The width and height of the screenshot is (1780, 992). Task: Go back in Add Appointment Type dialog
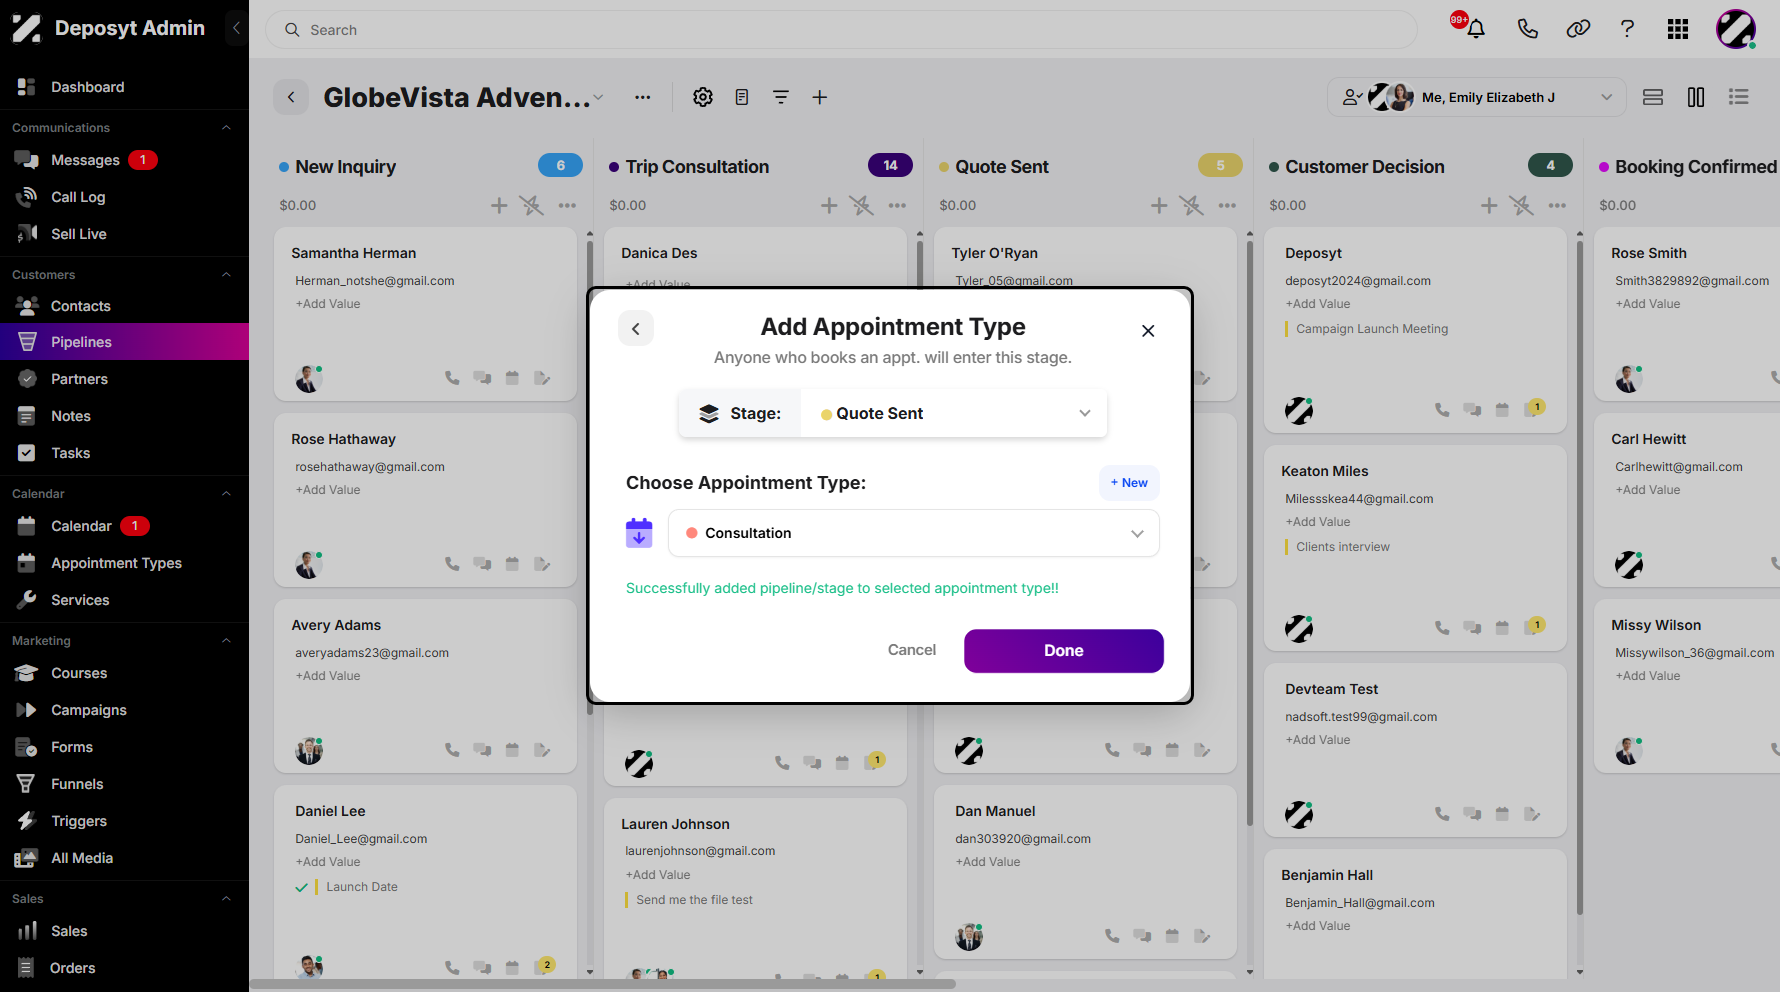click(636, 328)
